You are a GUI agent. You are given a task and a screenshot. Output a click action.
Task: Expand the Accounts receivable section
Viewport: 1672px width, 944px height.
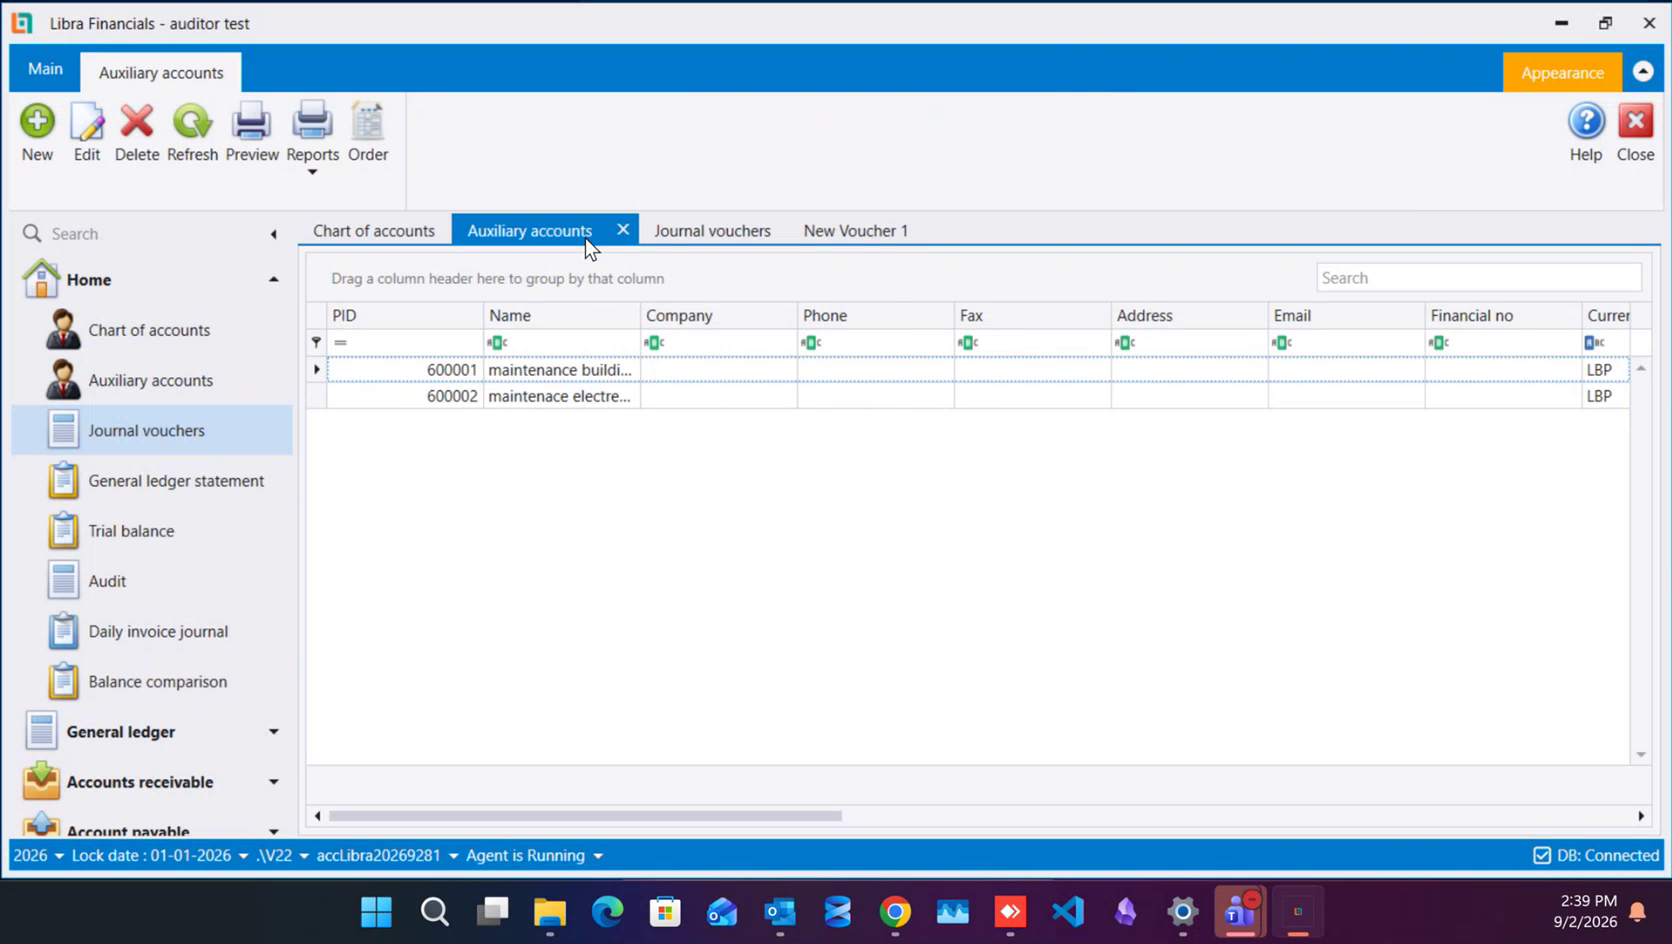[273, 782]
